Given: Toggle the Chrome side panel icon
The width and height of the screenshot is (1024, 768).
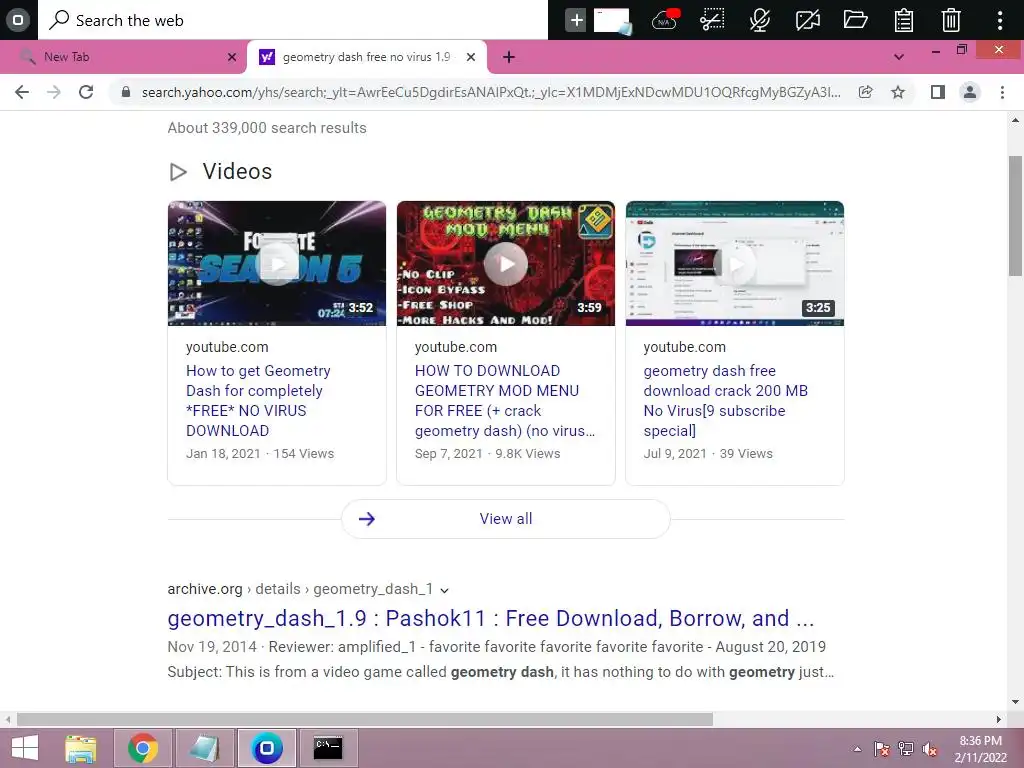Looking at the screenshot, I should click(x=938, y=92).
